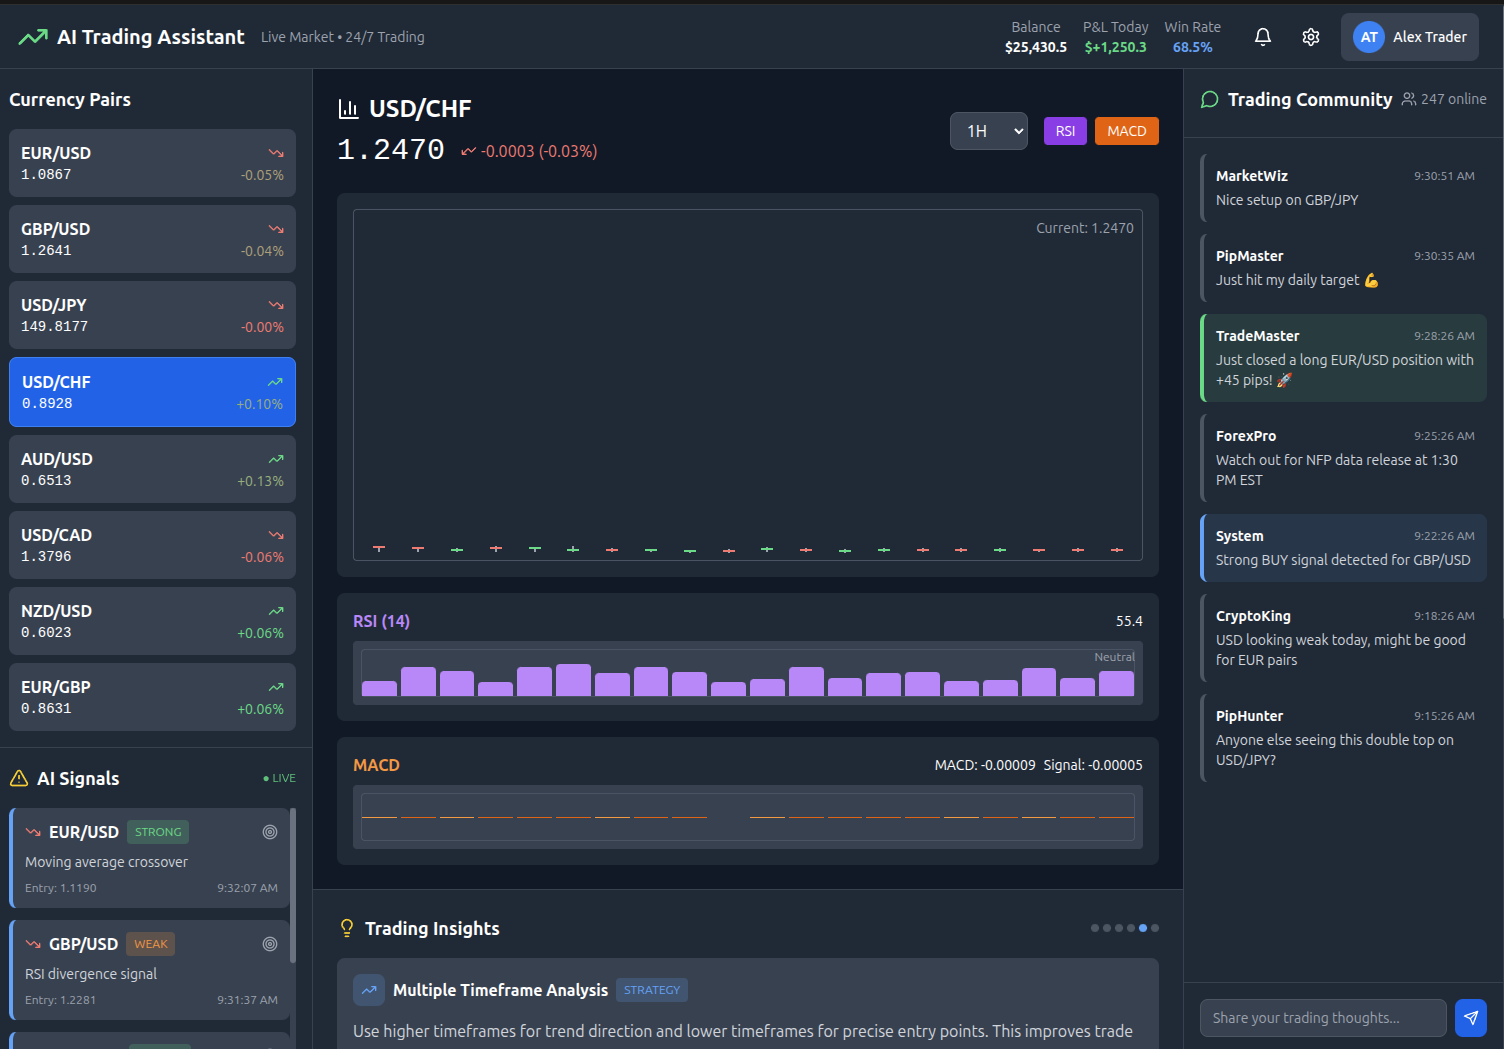
Task: Click the AI Trading Assistant logo icon
Action: (x=32, y=37)
